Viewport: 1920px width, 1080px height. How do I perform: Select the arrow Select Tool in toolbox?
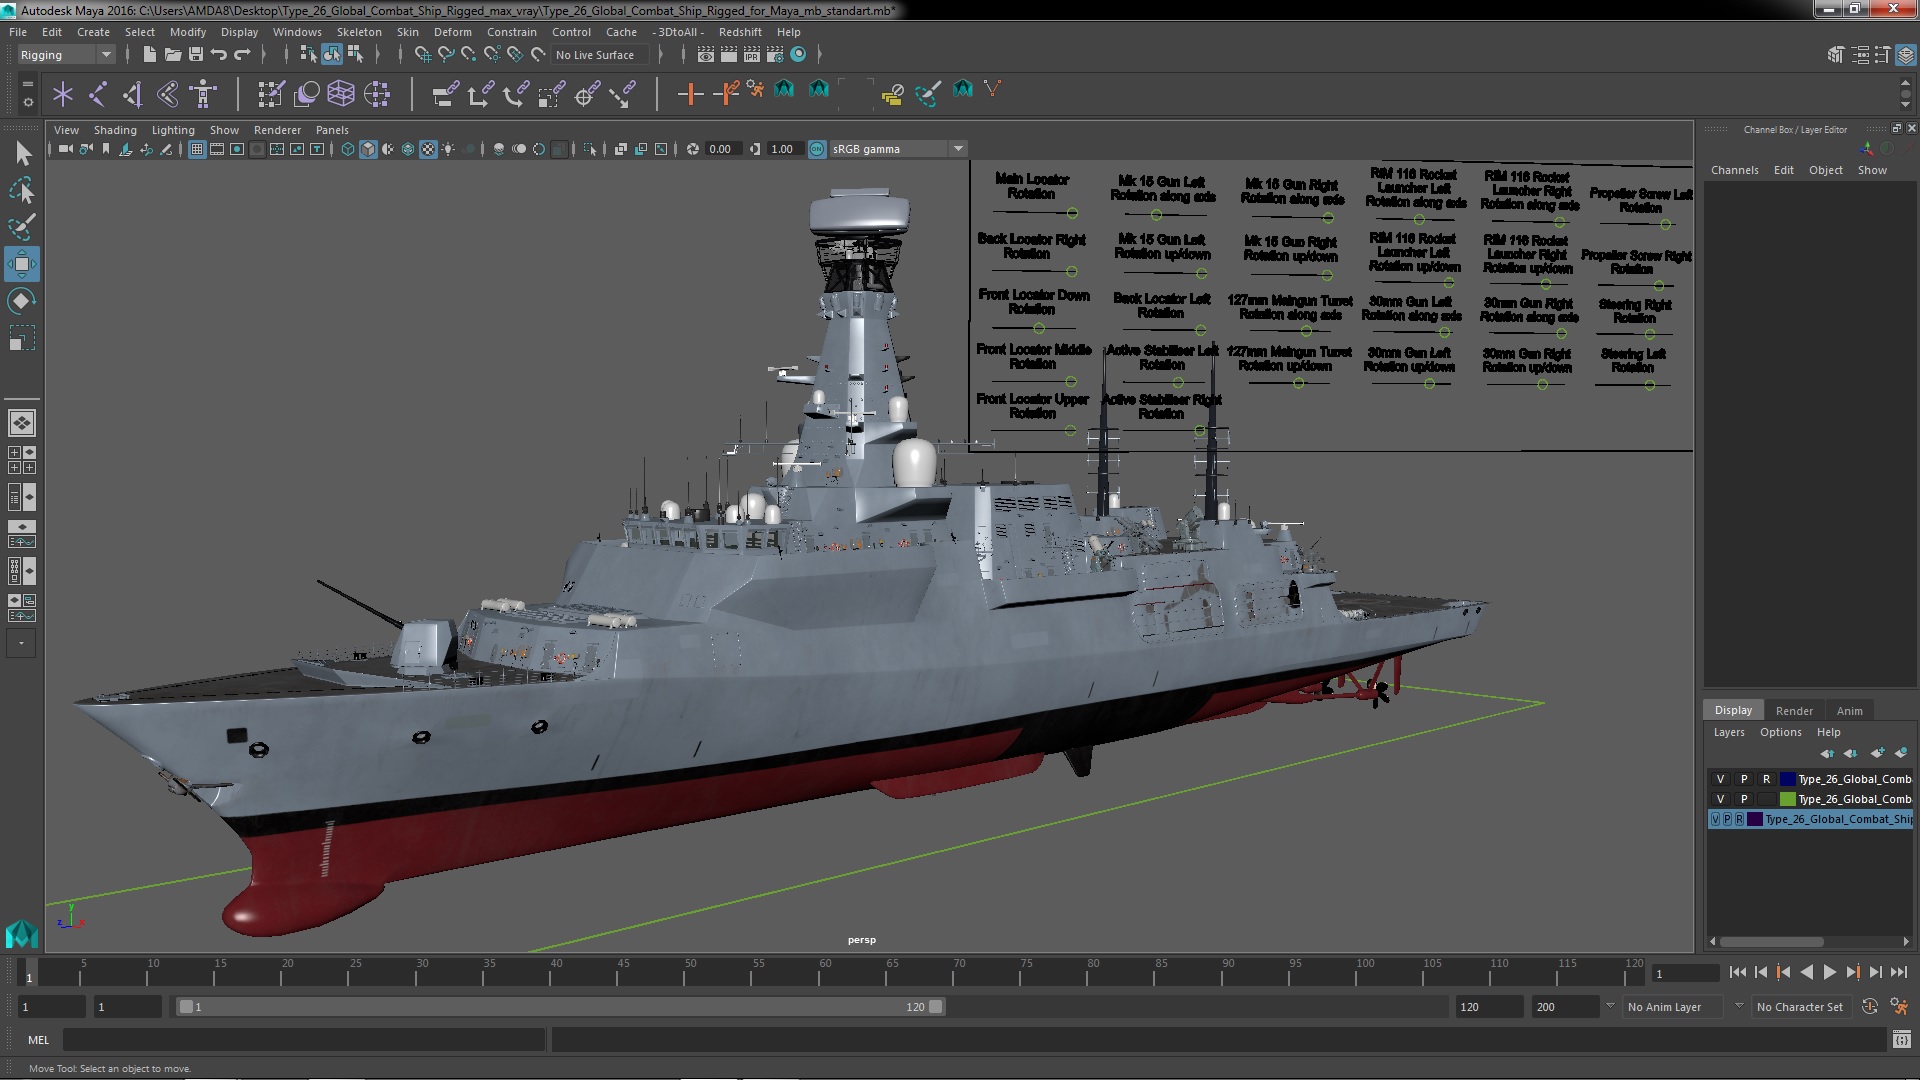click(x=22, y=153)
